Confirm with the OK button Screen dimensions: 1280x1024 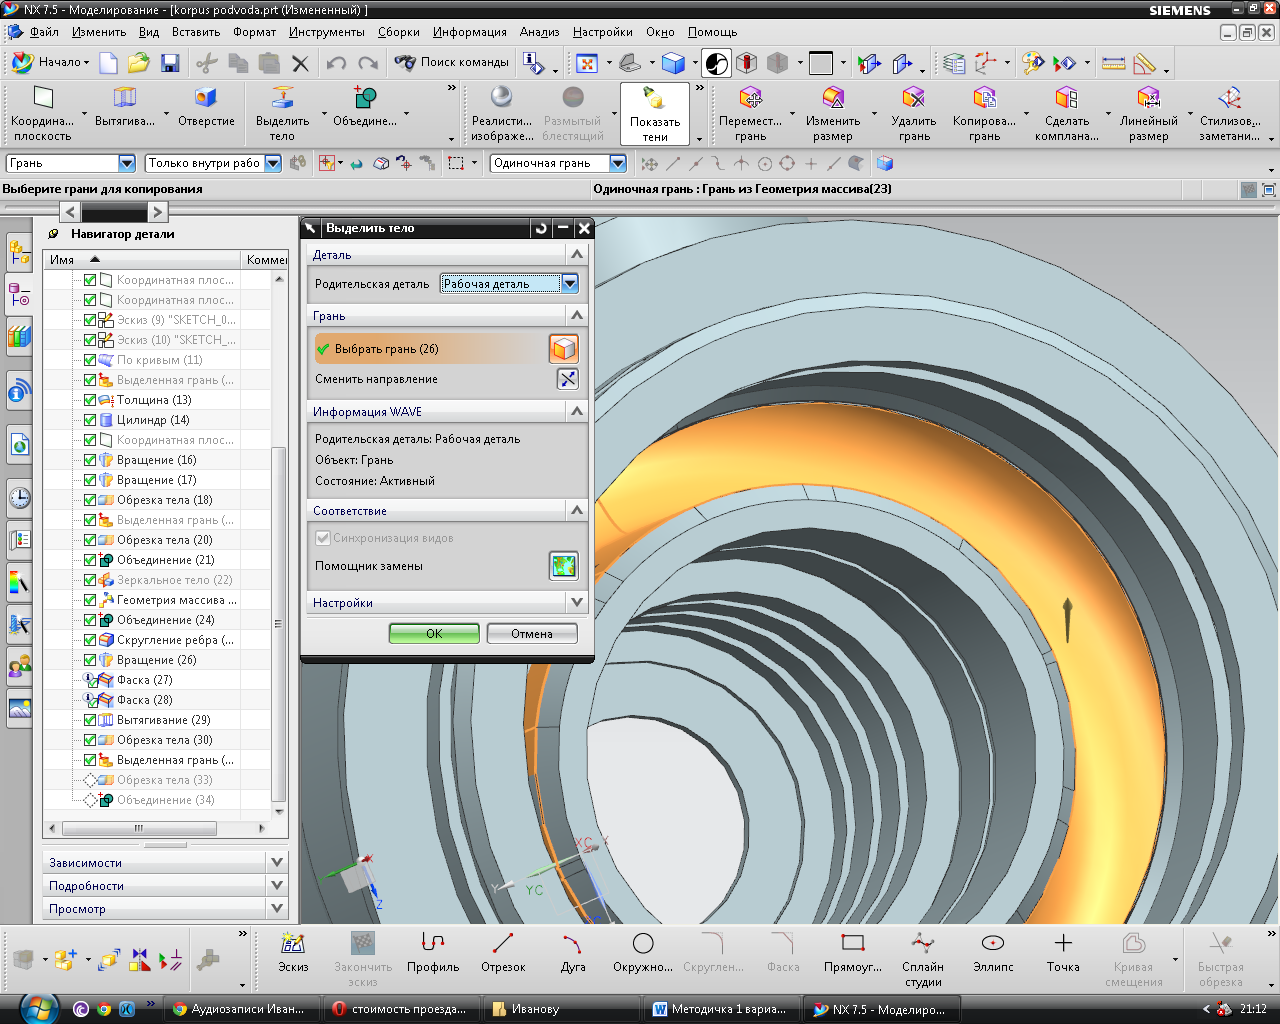click(x=434, y=633)
